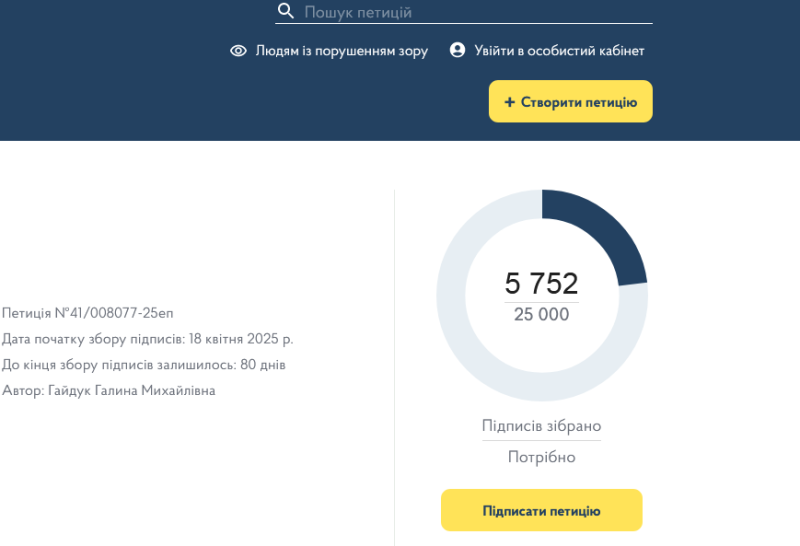Click the magnifier search icon
This screenshot has width=800, height=546.
point(286,11)
